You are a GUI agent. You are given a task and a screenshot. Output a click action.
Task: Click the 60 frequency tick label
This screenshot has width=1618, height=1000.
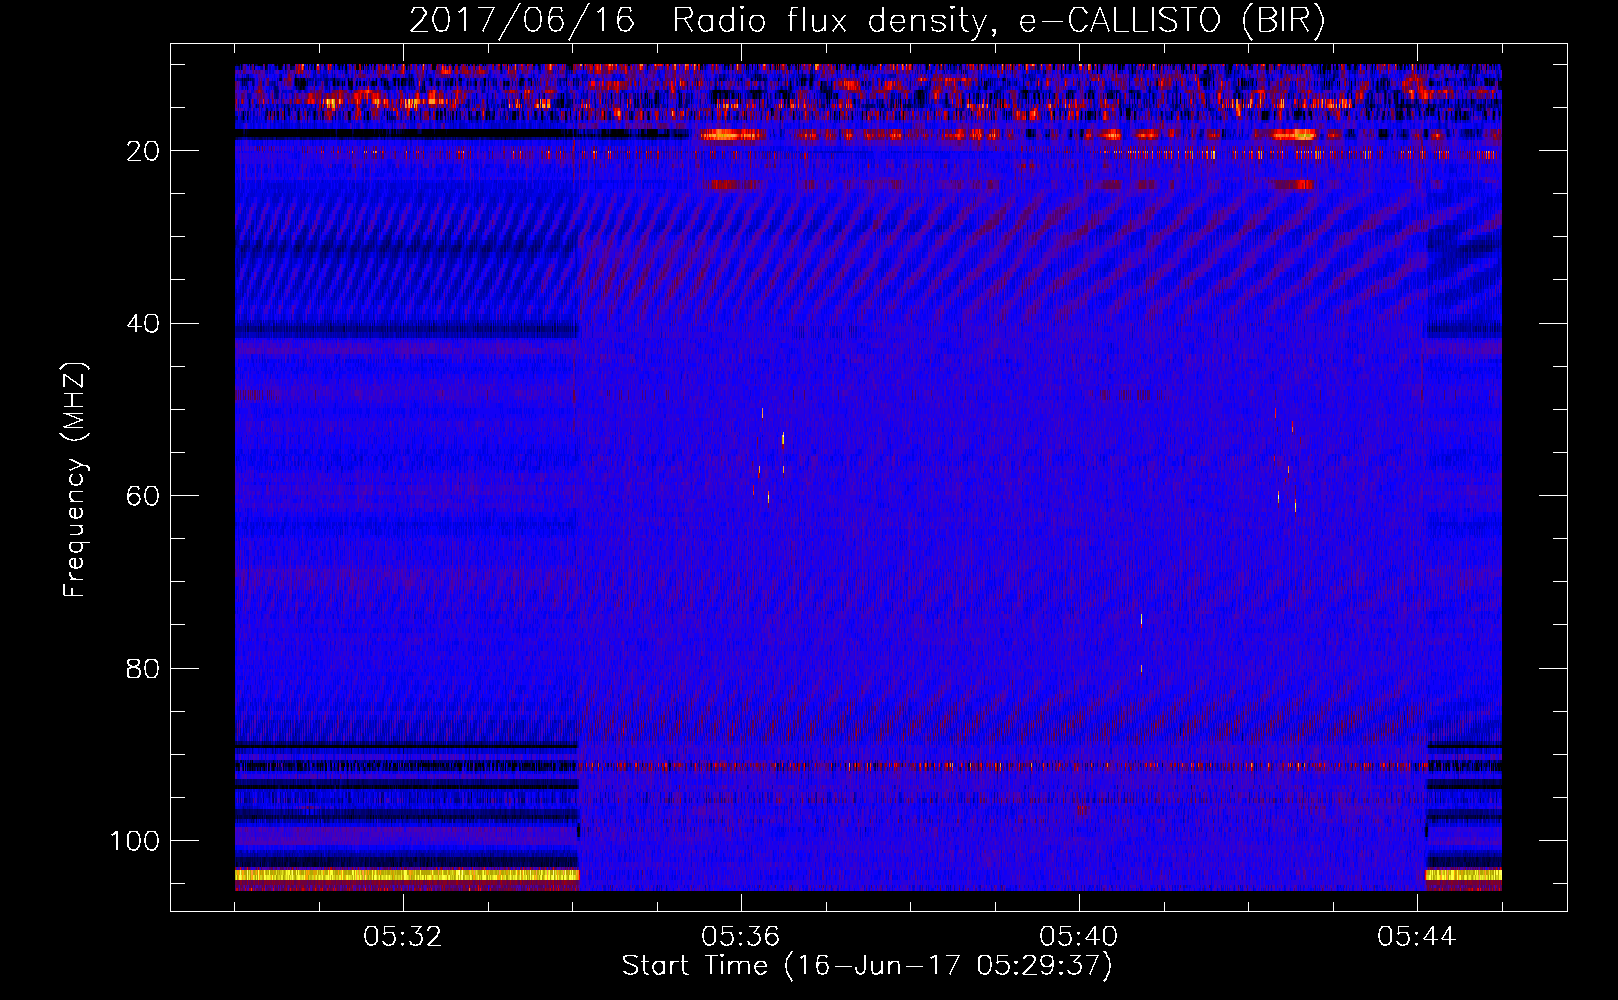144,496
